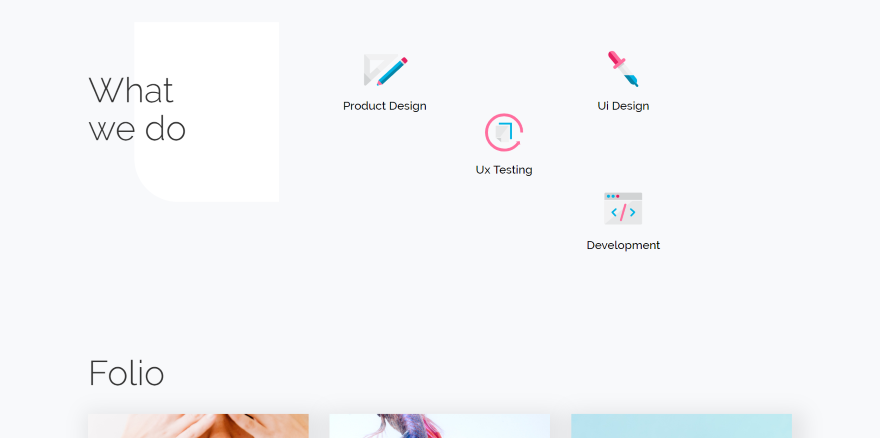Click the gray triangle ruler in Product Design icon
This screenshot has height=438, width=880.
point(374,70)
